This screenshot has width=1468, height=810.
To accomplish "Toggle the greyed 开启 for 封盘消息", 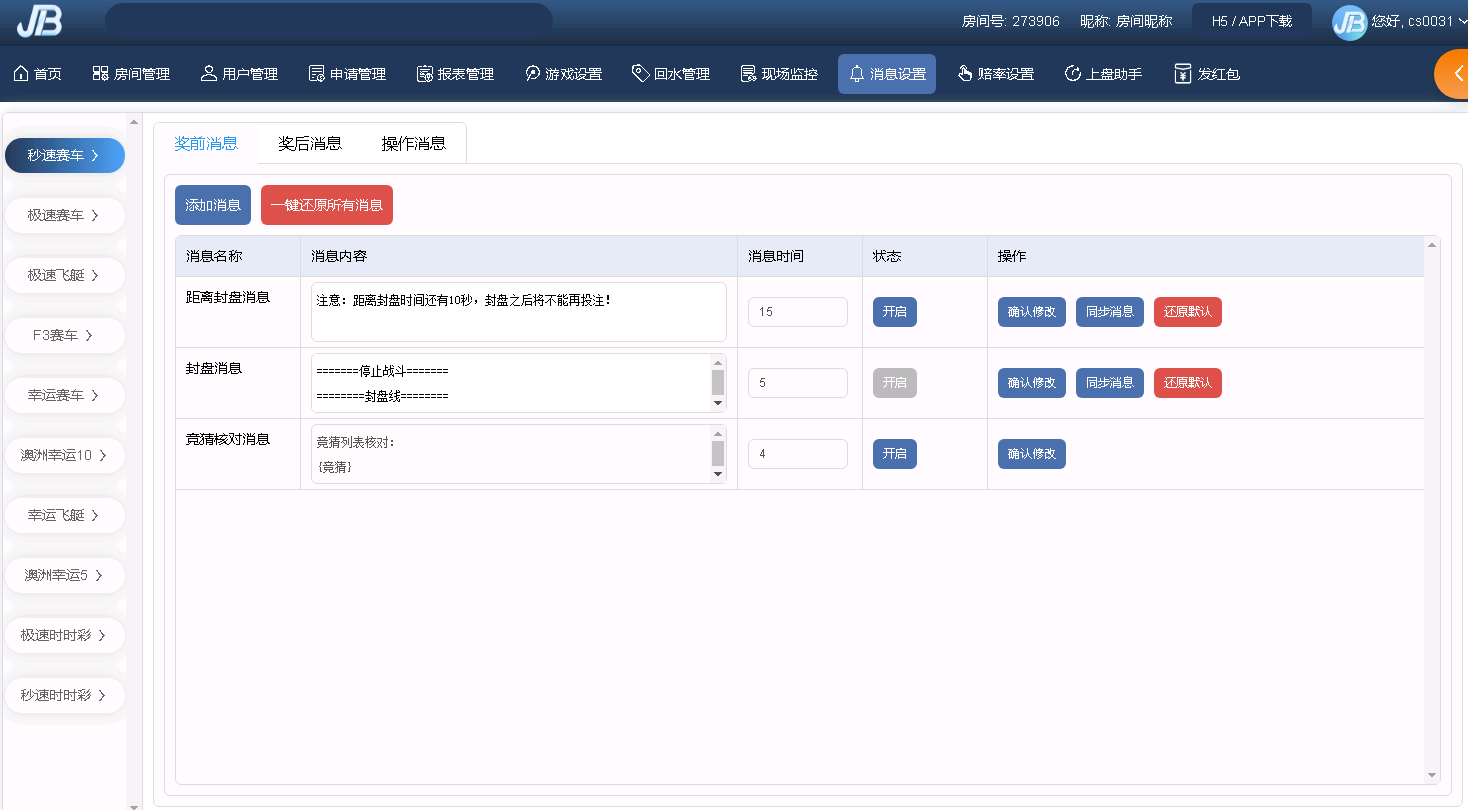I will 894,383.
